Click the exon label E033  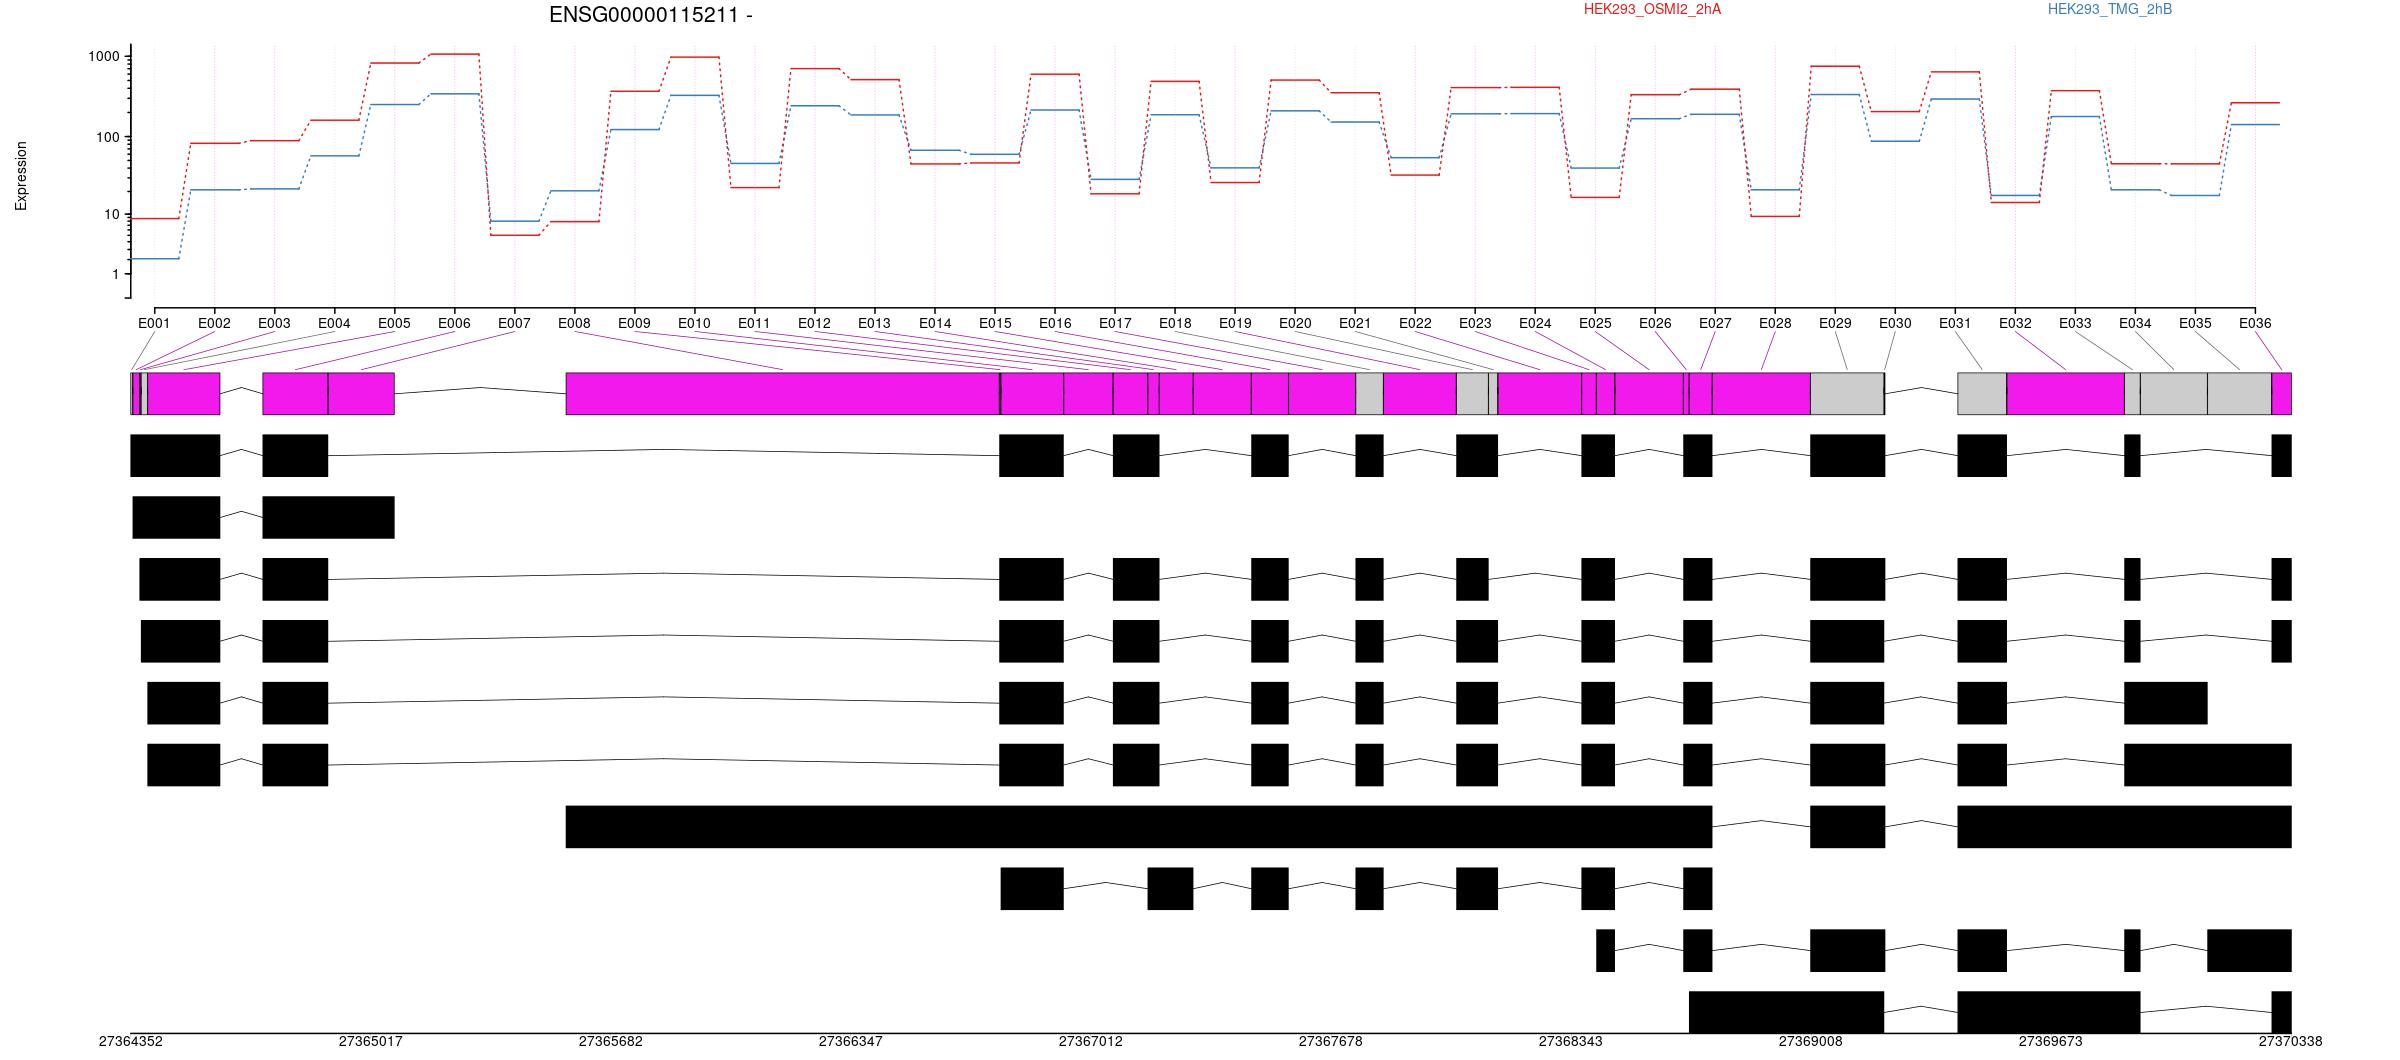(2075, 323)
